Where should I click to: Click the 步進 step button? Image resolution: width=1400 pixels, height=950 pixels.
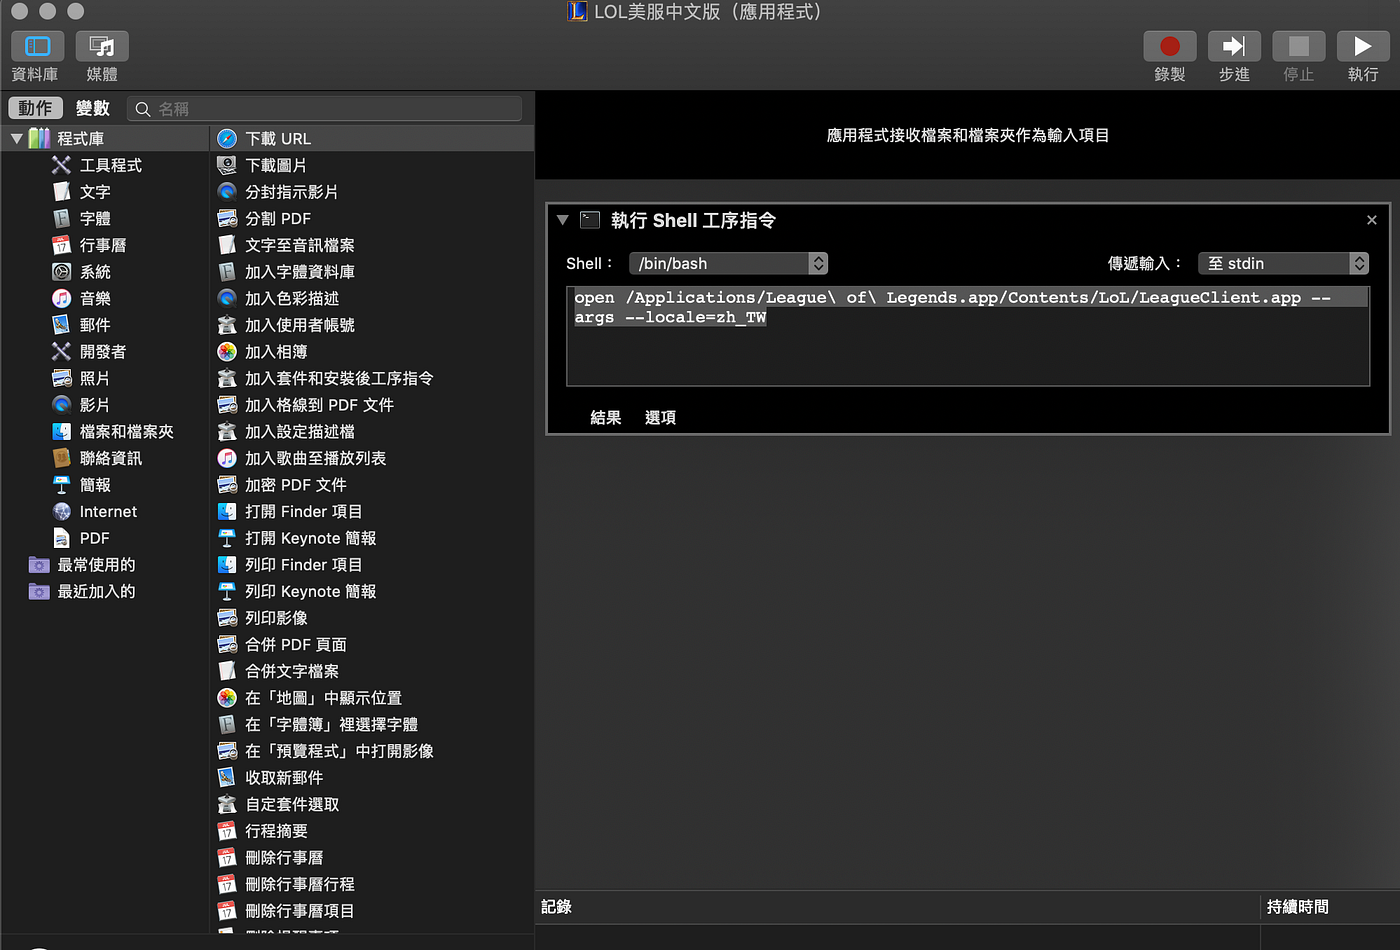pyautogui.click(x=1234, y=46)
